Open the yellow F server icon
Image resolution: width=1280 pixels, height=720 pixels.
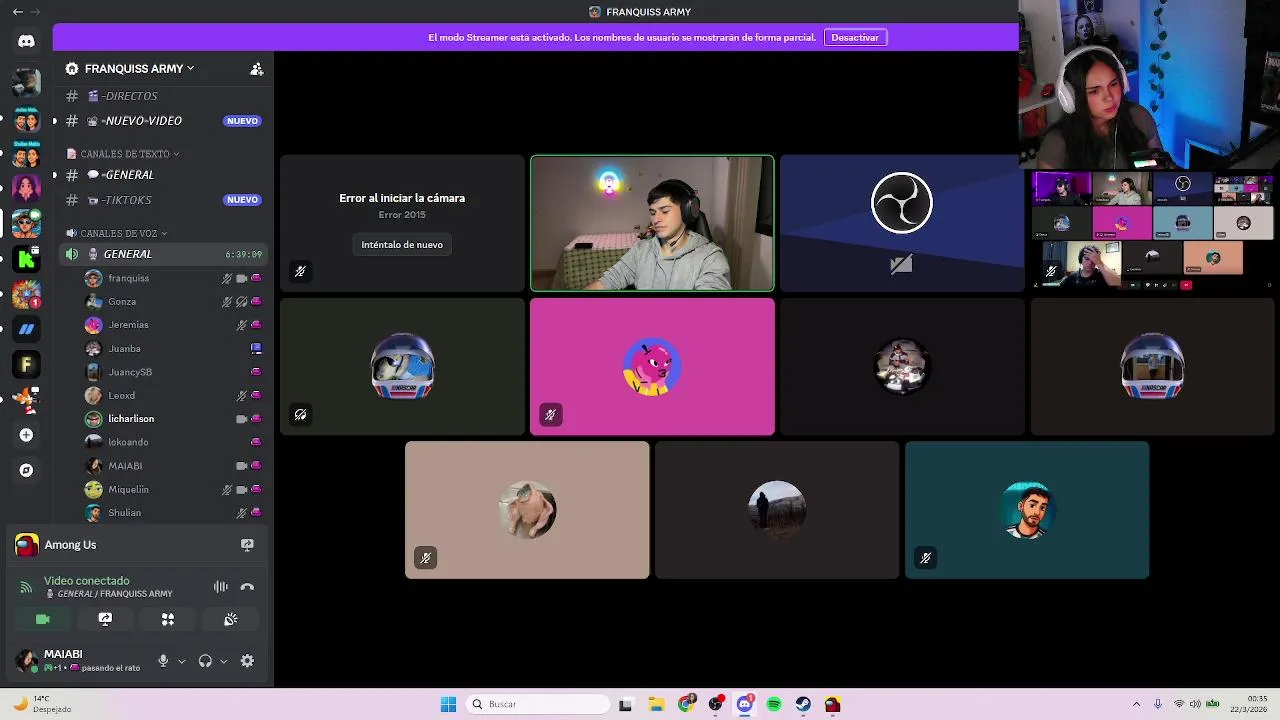tap(26, 365)
